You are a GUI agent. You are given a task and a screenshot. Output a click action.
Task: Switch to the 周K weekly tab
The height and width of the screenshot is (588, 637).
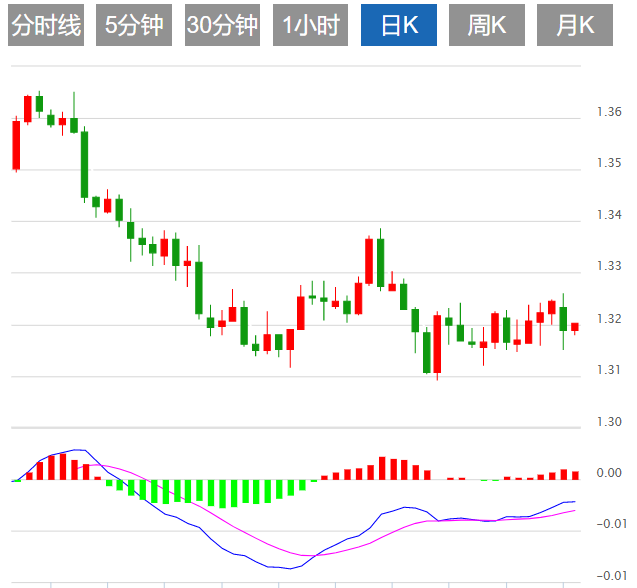tap(487, 25)
